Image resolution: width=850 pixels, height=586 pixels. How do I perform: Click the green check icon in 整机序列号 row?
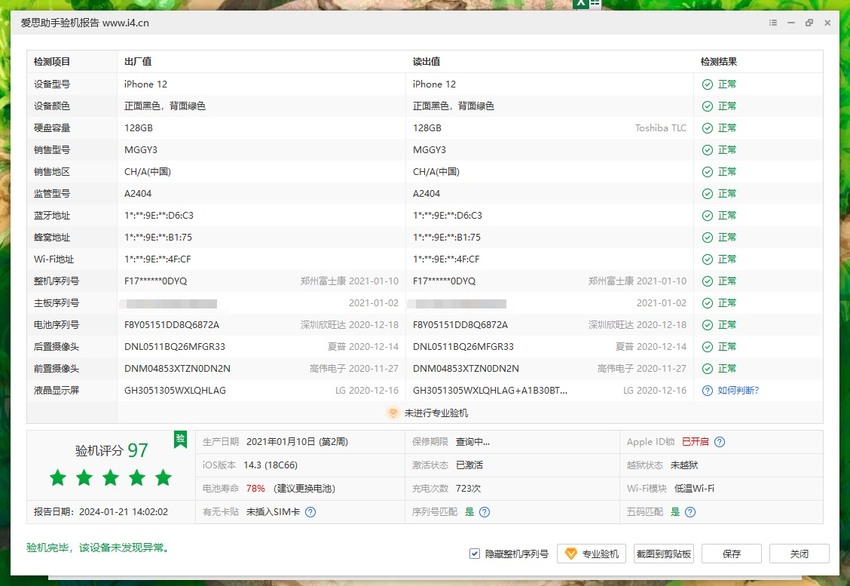pyautogui.click(x=707, y=281)
